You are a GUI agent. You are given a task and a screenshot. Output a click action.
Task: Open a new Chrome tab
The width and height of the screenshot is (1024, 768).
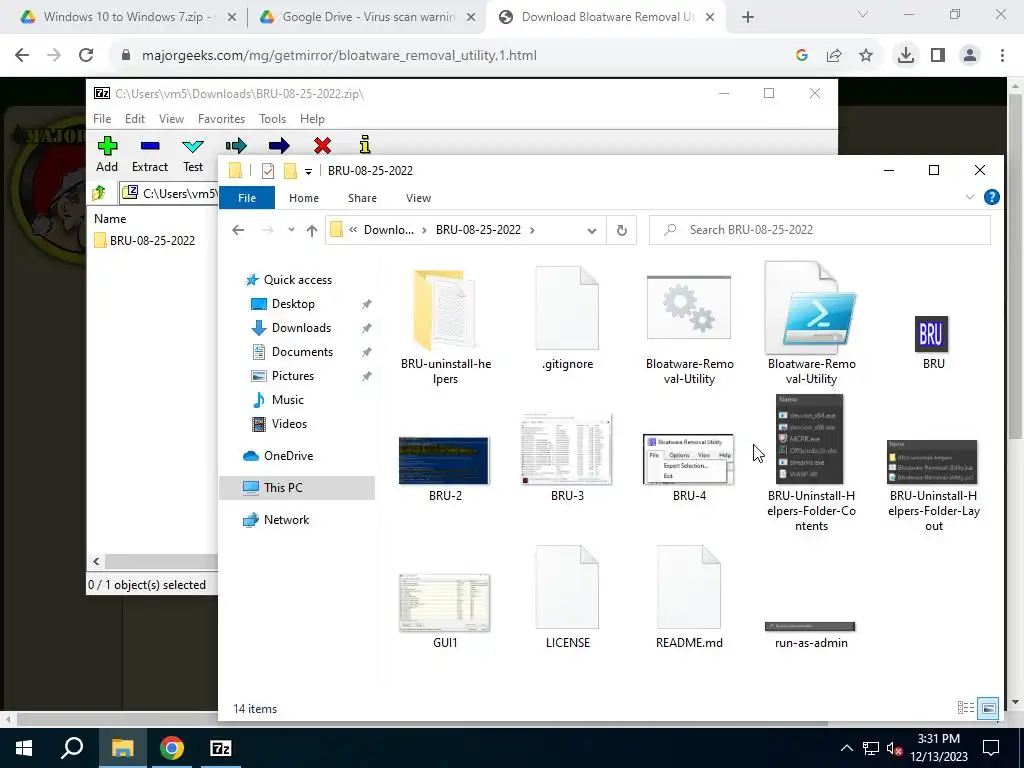click(x=748, y=18)
